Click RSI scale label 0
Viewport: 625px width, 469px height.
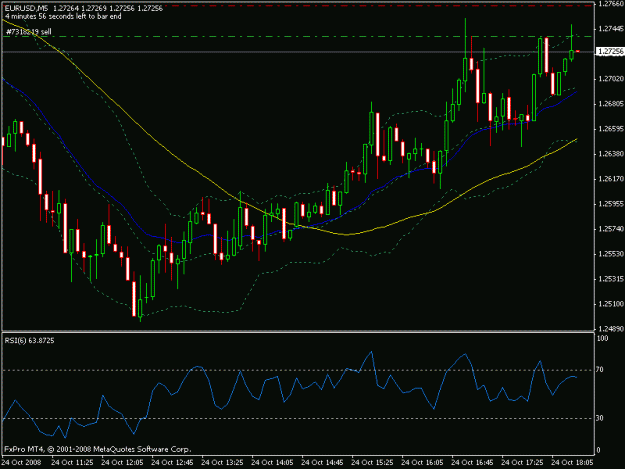(598, 450)
